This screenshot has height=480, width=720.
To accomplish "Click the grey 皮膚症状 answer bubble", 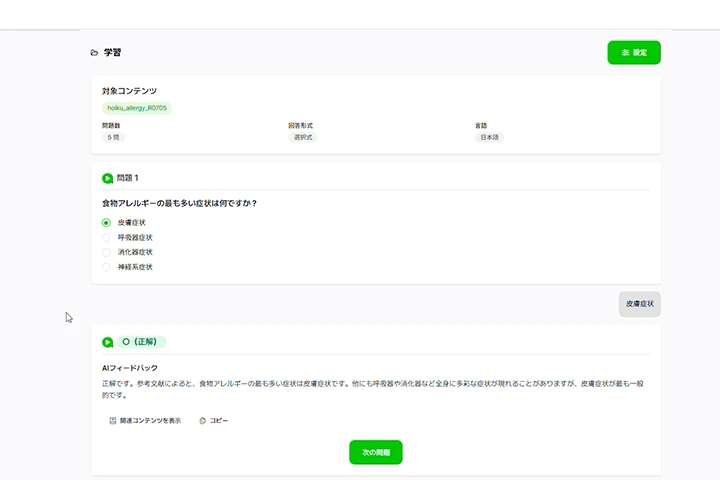I will tap(640, 304).
